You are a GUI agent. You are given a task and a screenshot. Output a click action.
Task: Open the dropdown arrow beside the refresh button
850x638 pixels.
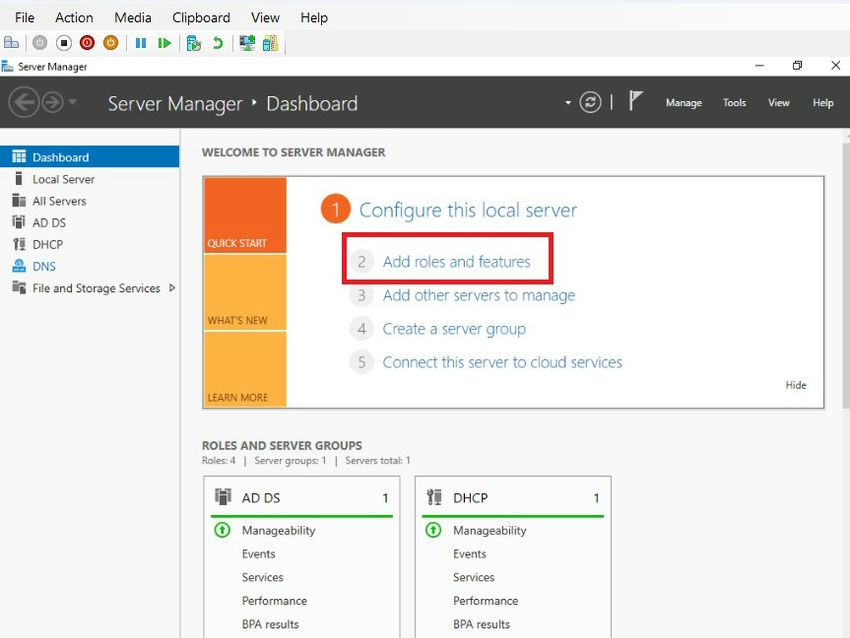pos(568,103)
